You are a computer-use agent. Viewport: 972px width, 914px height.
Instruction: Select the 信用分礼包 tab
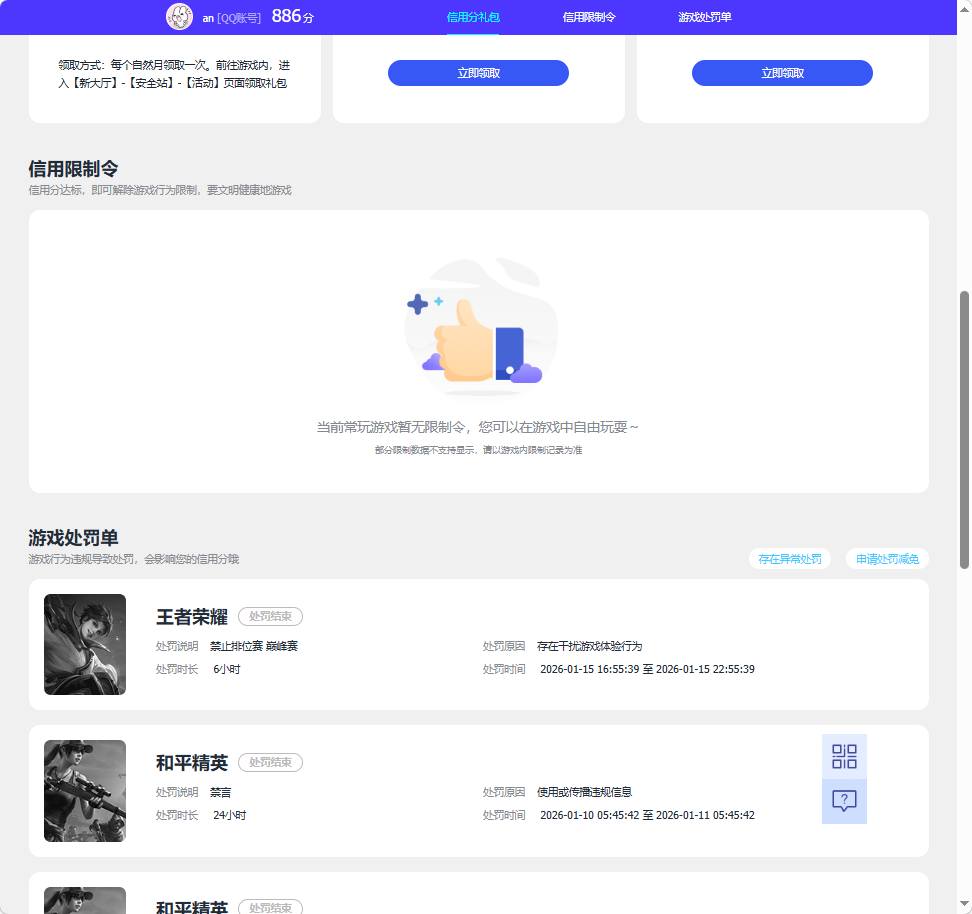pos(472,17)
